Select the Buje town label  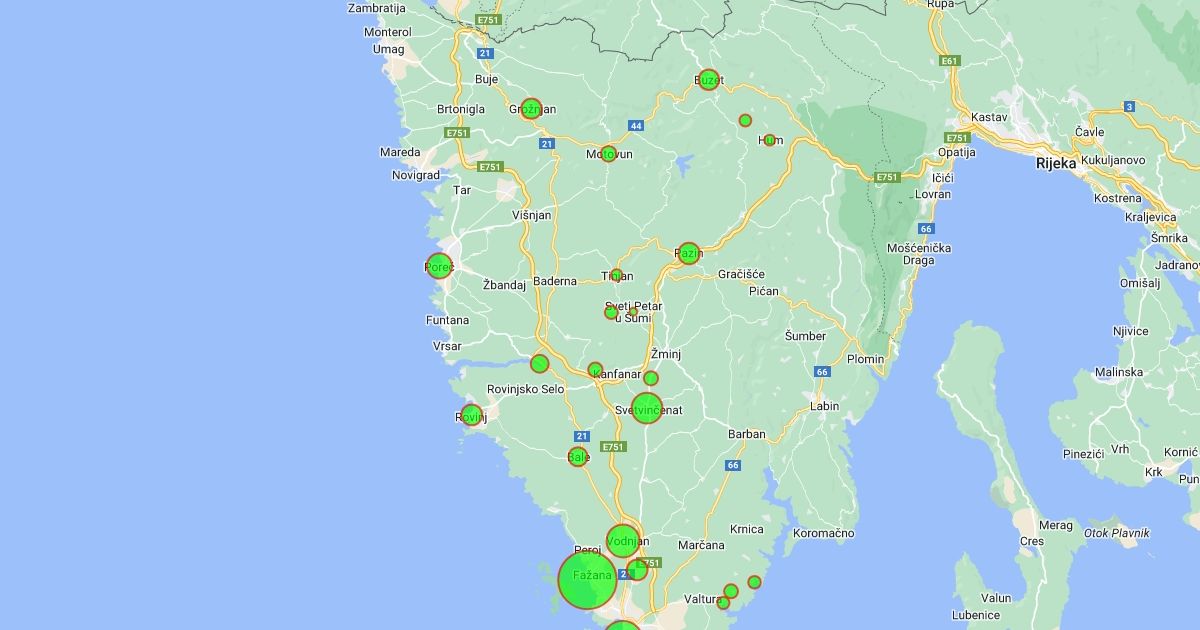coord(486,79)
